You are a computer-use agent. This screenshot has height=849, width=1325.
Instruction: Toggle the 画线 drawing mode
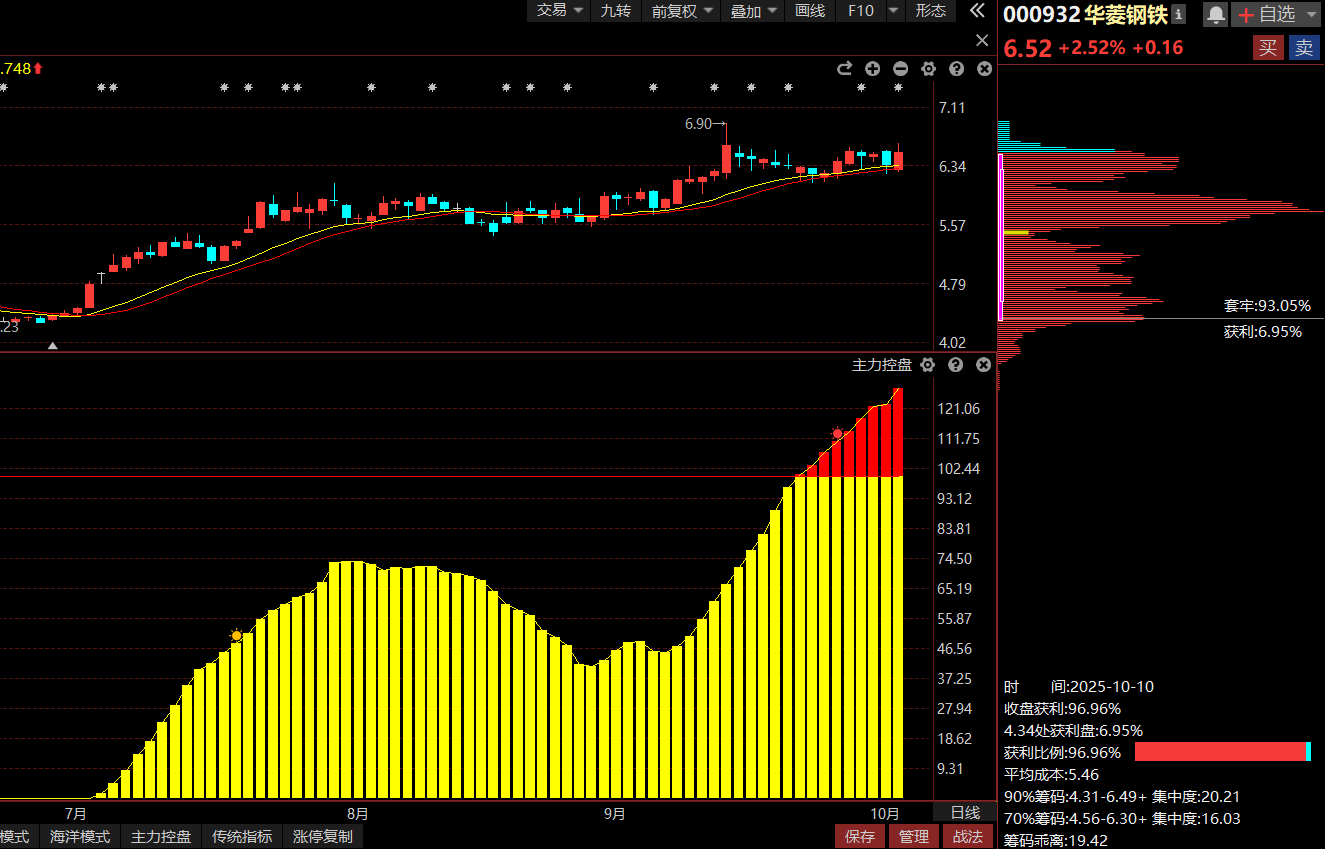(809, 11)
